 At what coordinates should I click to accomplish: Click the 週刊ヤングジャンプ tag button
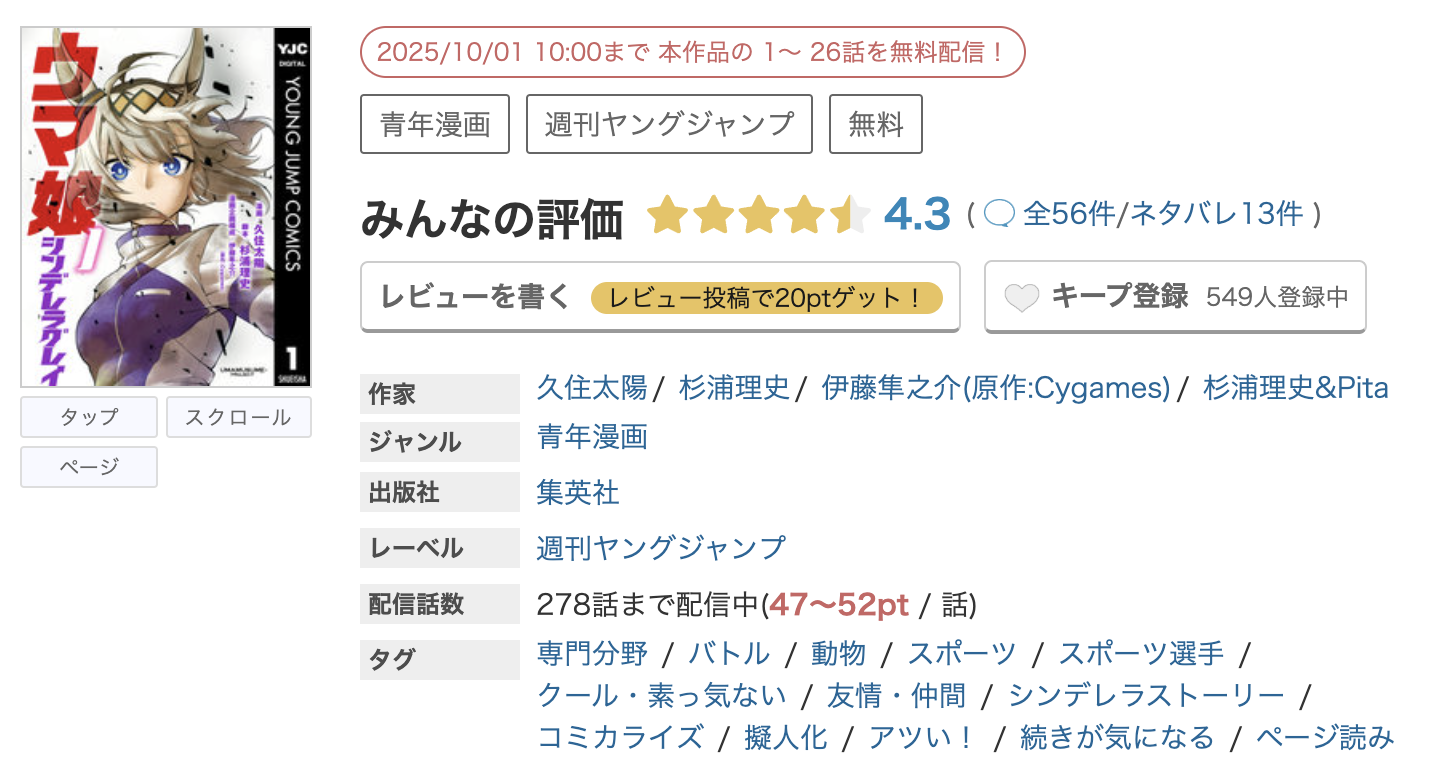pos(669,124)
